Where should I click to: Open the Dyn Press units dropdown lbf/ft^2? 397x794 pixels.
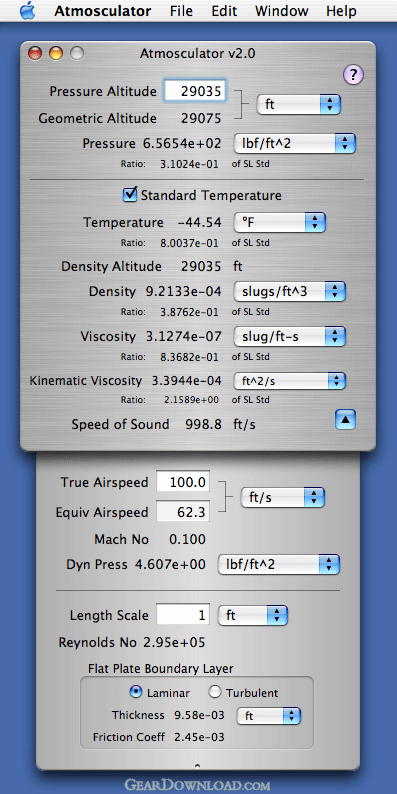coord(279,564)
